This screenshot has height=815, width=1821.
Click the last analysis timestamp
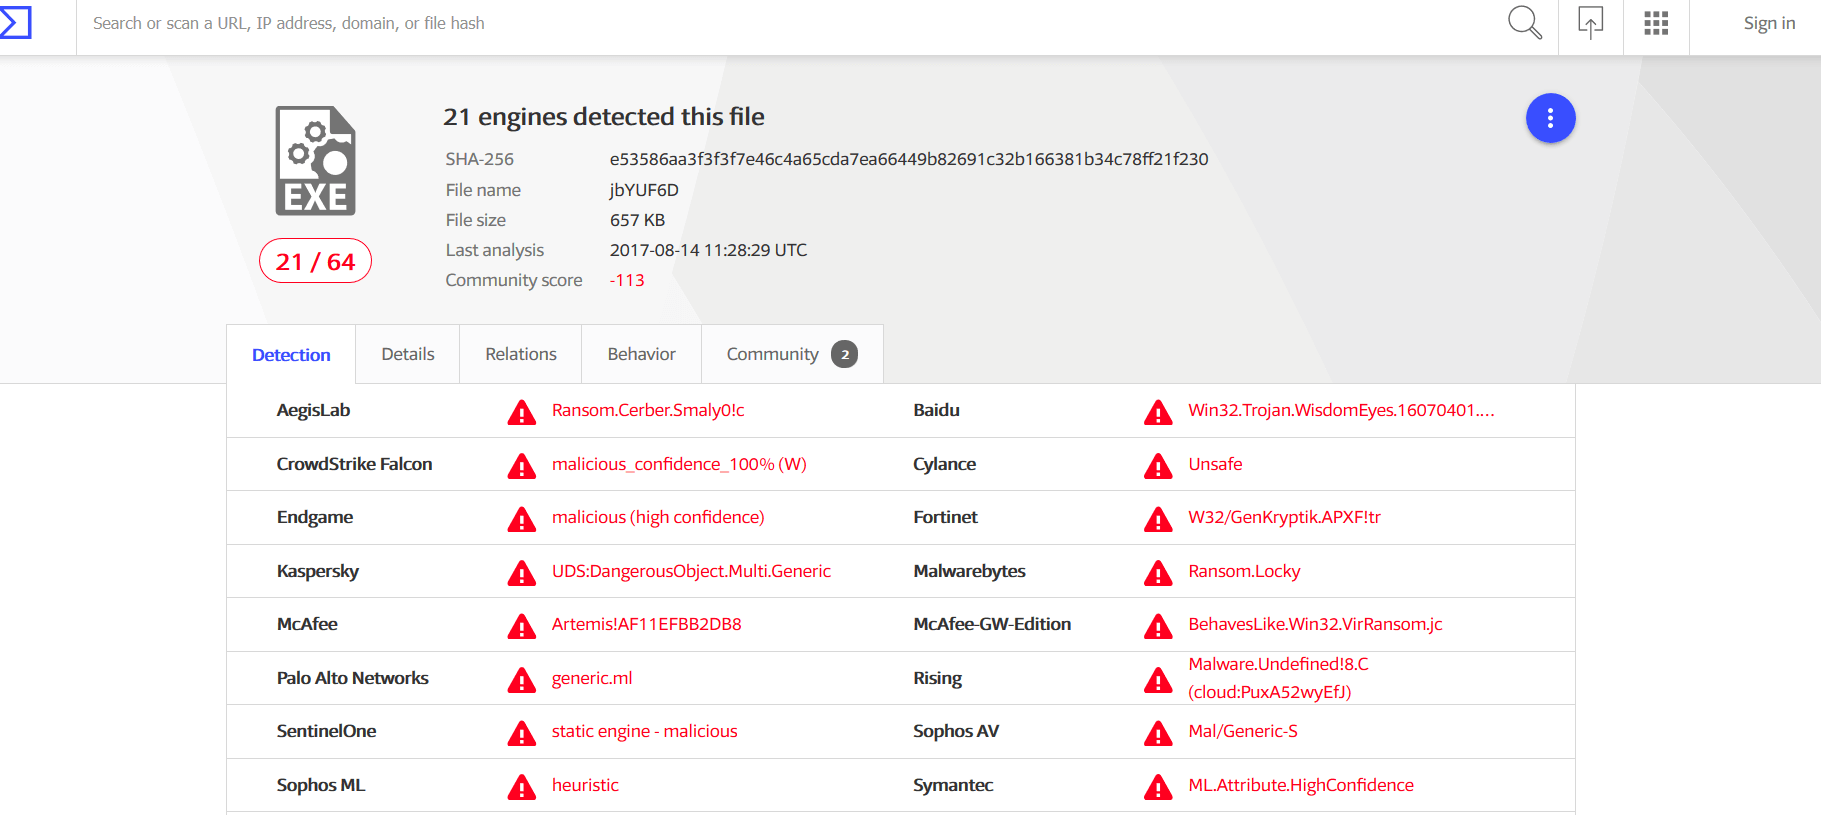(708, 250)
